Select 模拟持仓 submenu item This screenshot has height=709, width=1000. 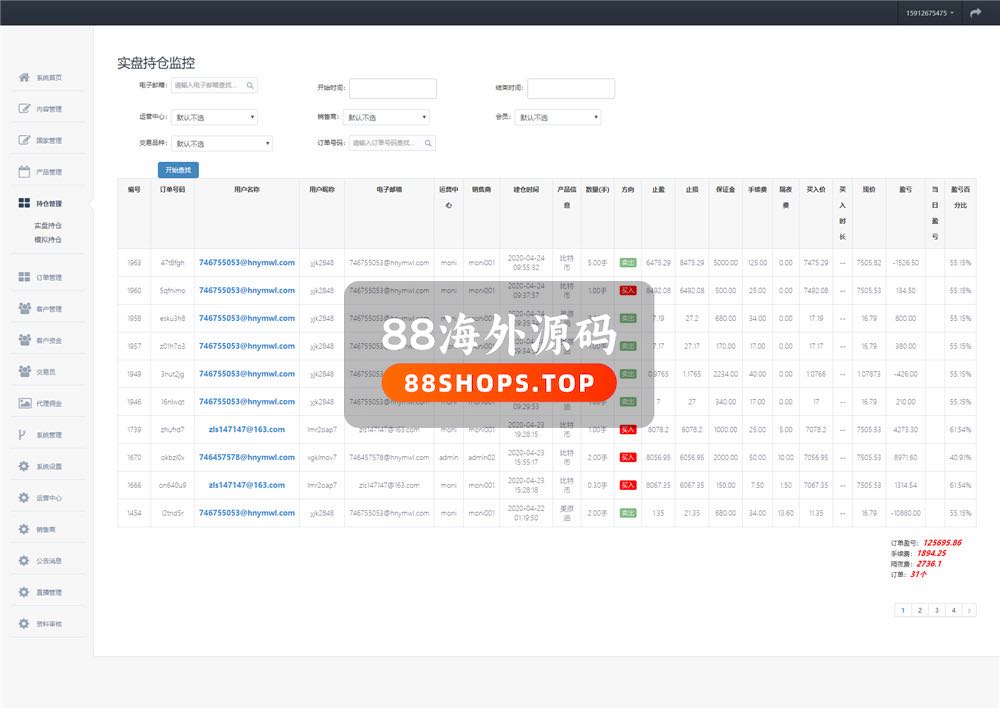[48, 240]
